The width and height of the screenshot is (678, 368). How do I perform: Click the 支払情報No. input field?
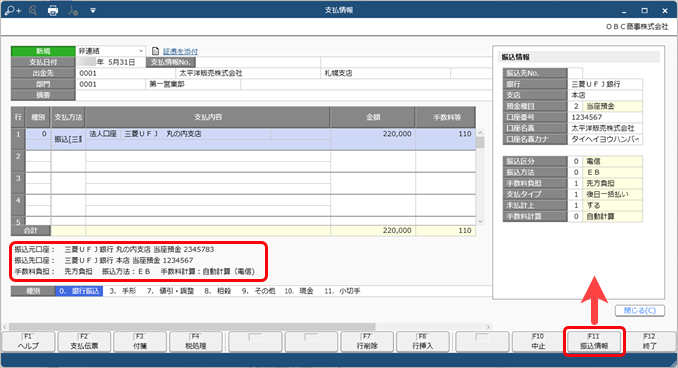[x=258, y=62]
